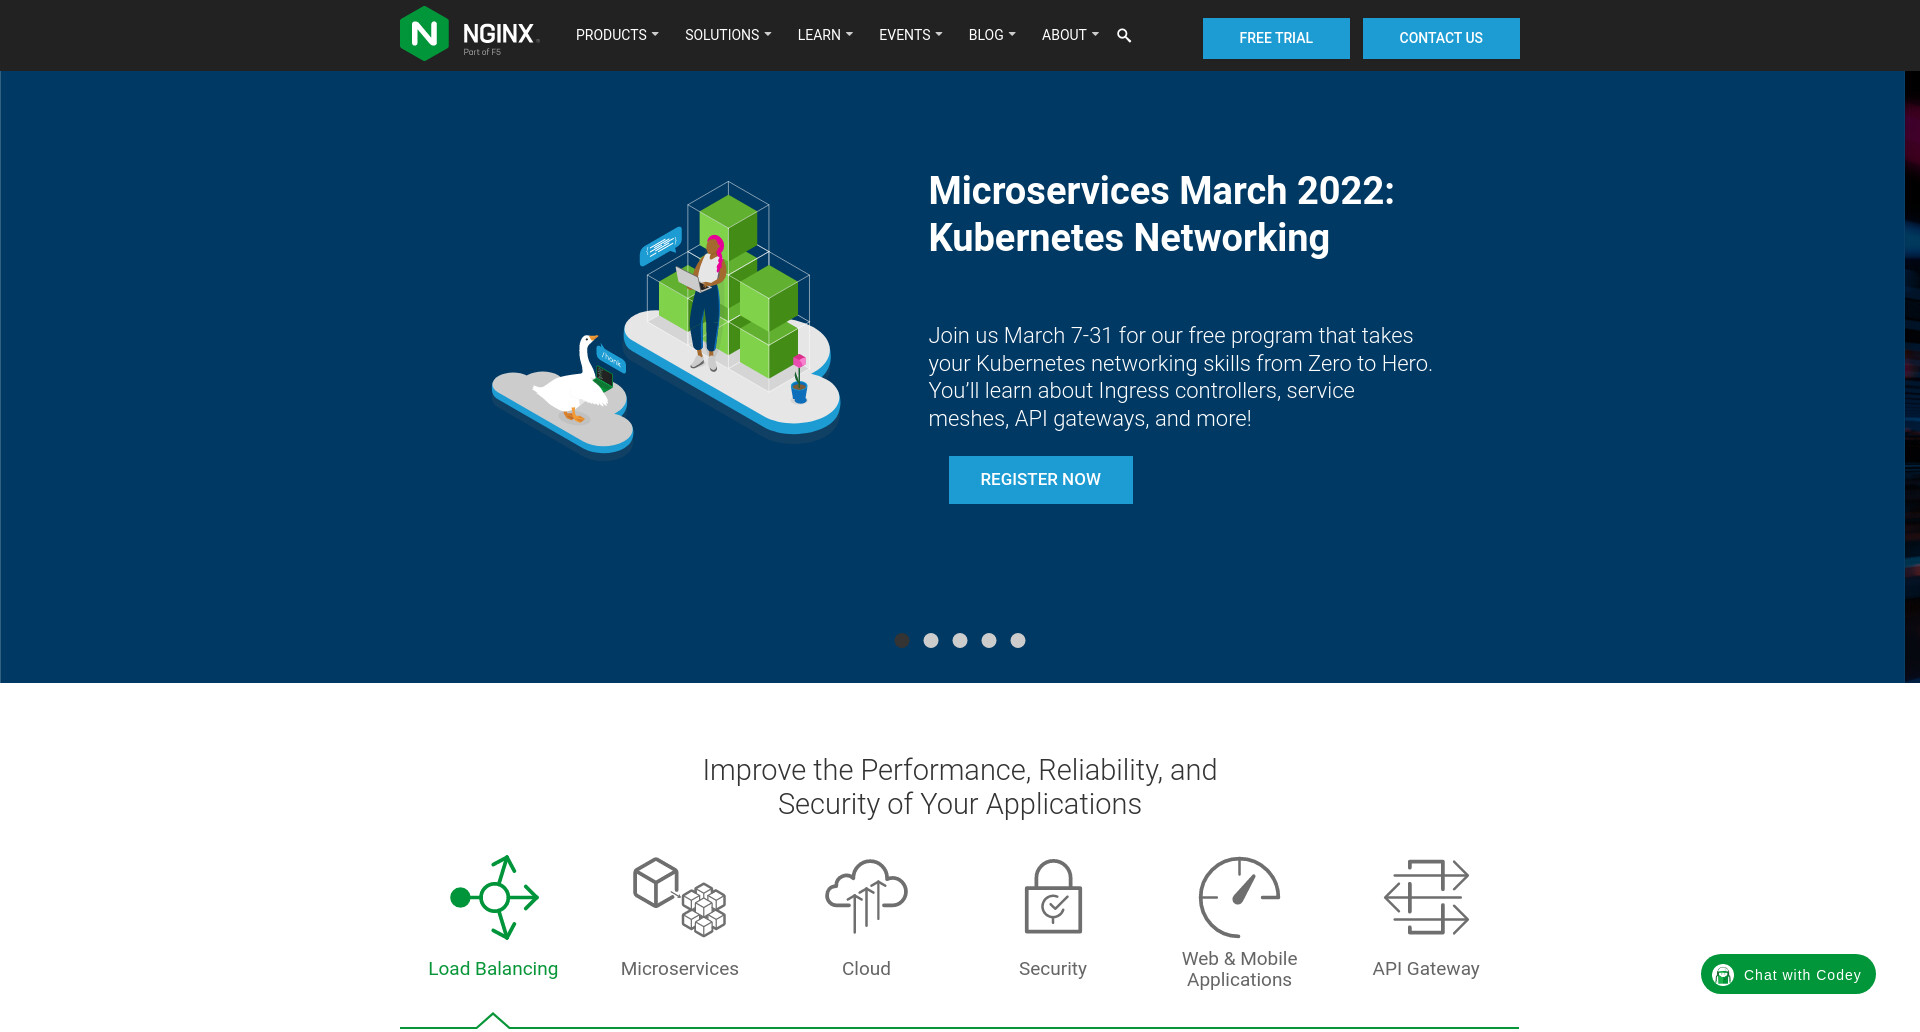The width and height of the screenshot is (1920, 1032).
Task: Expand the Solutions dropdown menu
Action: point(728,35)
